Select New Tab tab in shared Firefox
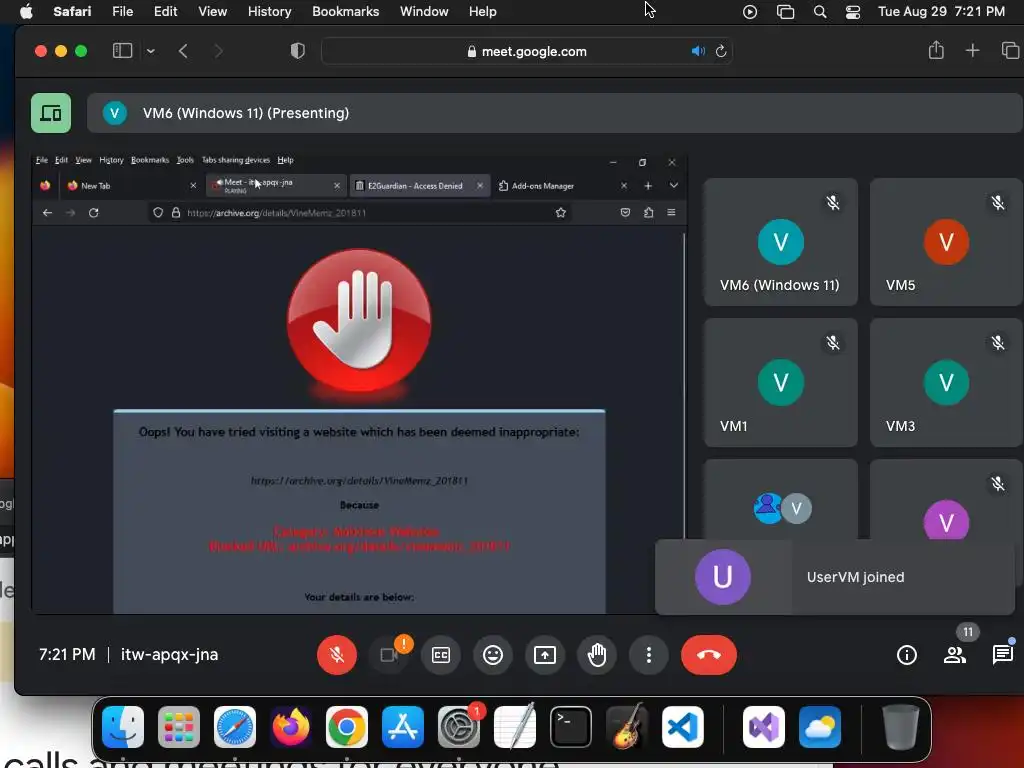This screenshot has height=768, width=1024. tap(132, 185)
